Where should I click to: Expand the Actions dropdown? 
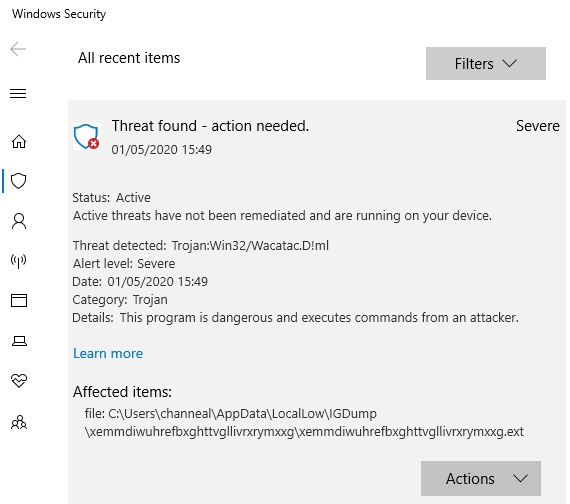(x=481, y=479)
